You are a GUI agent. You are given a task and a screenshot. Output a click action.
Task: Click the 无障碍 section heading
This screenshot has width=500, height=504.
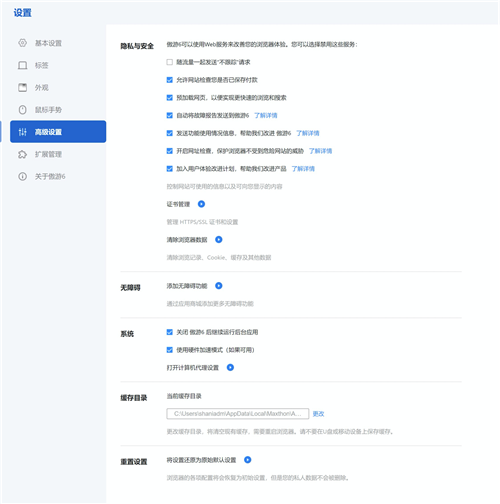(x=130, y=288)
